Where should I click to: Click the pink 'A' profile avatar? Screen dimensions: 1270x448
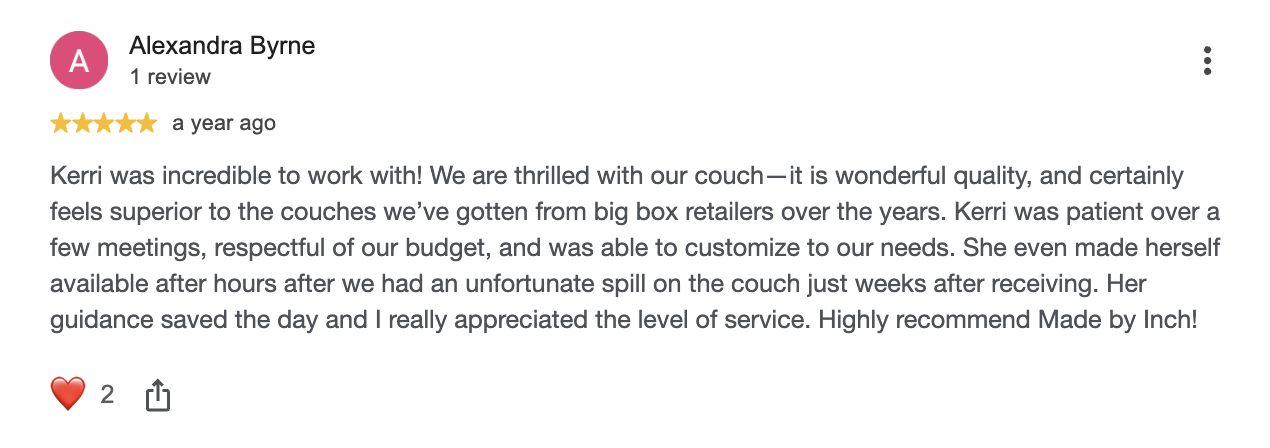point(79,60)
